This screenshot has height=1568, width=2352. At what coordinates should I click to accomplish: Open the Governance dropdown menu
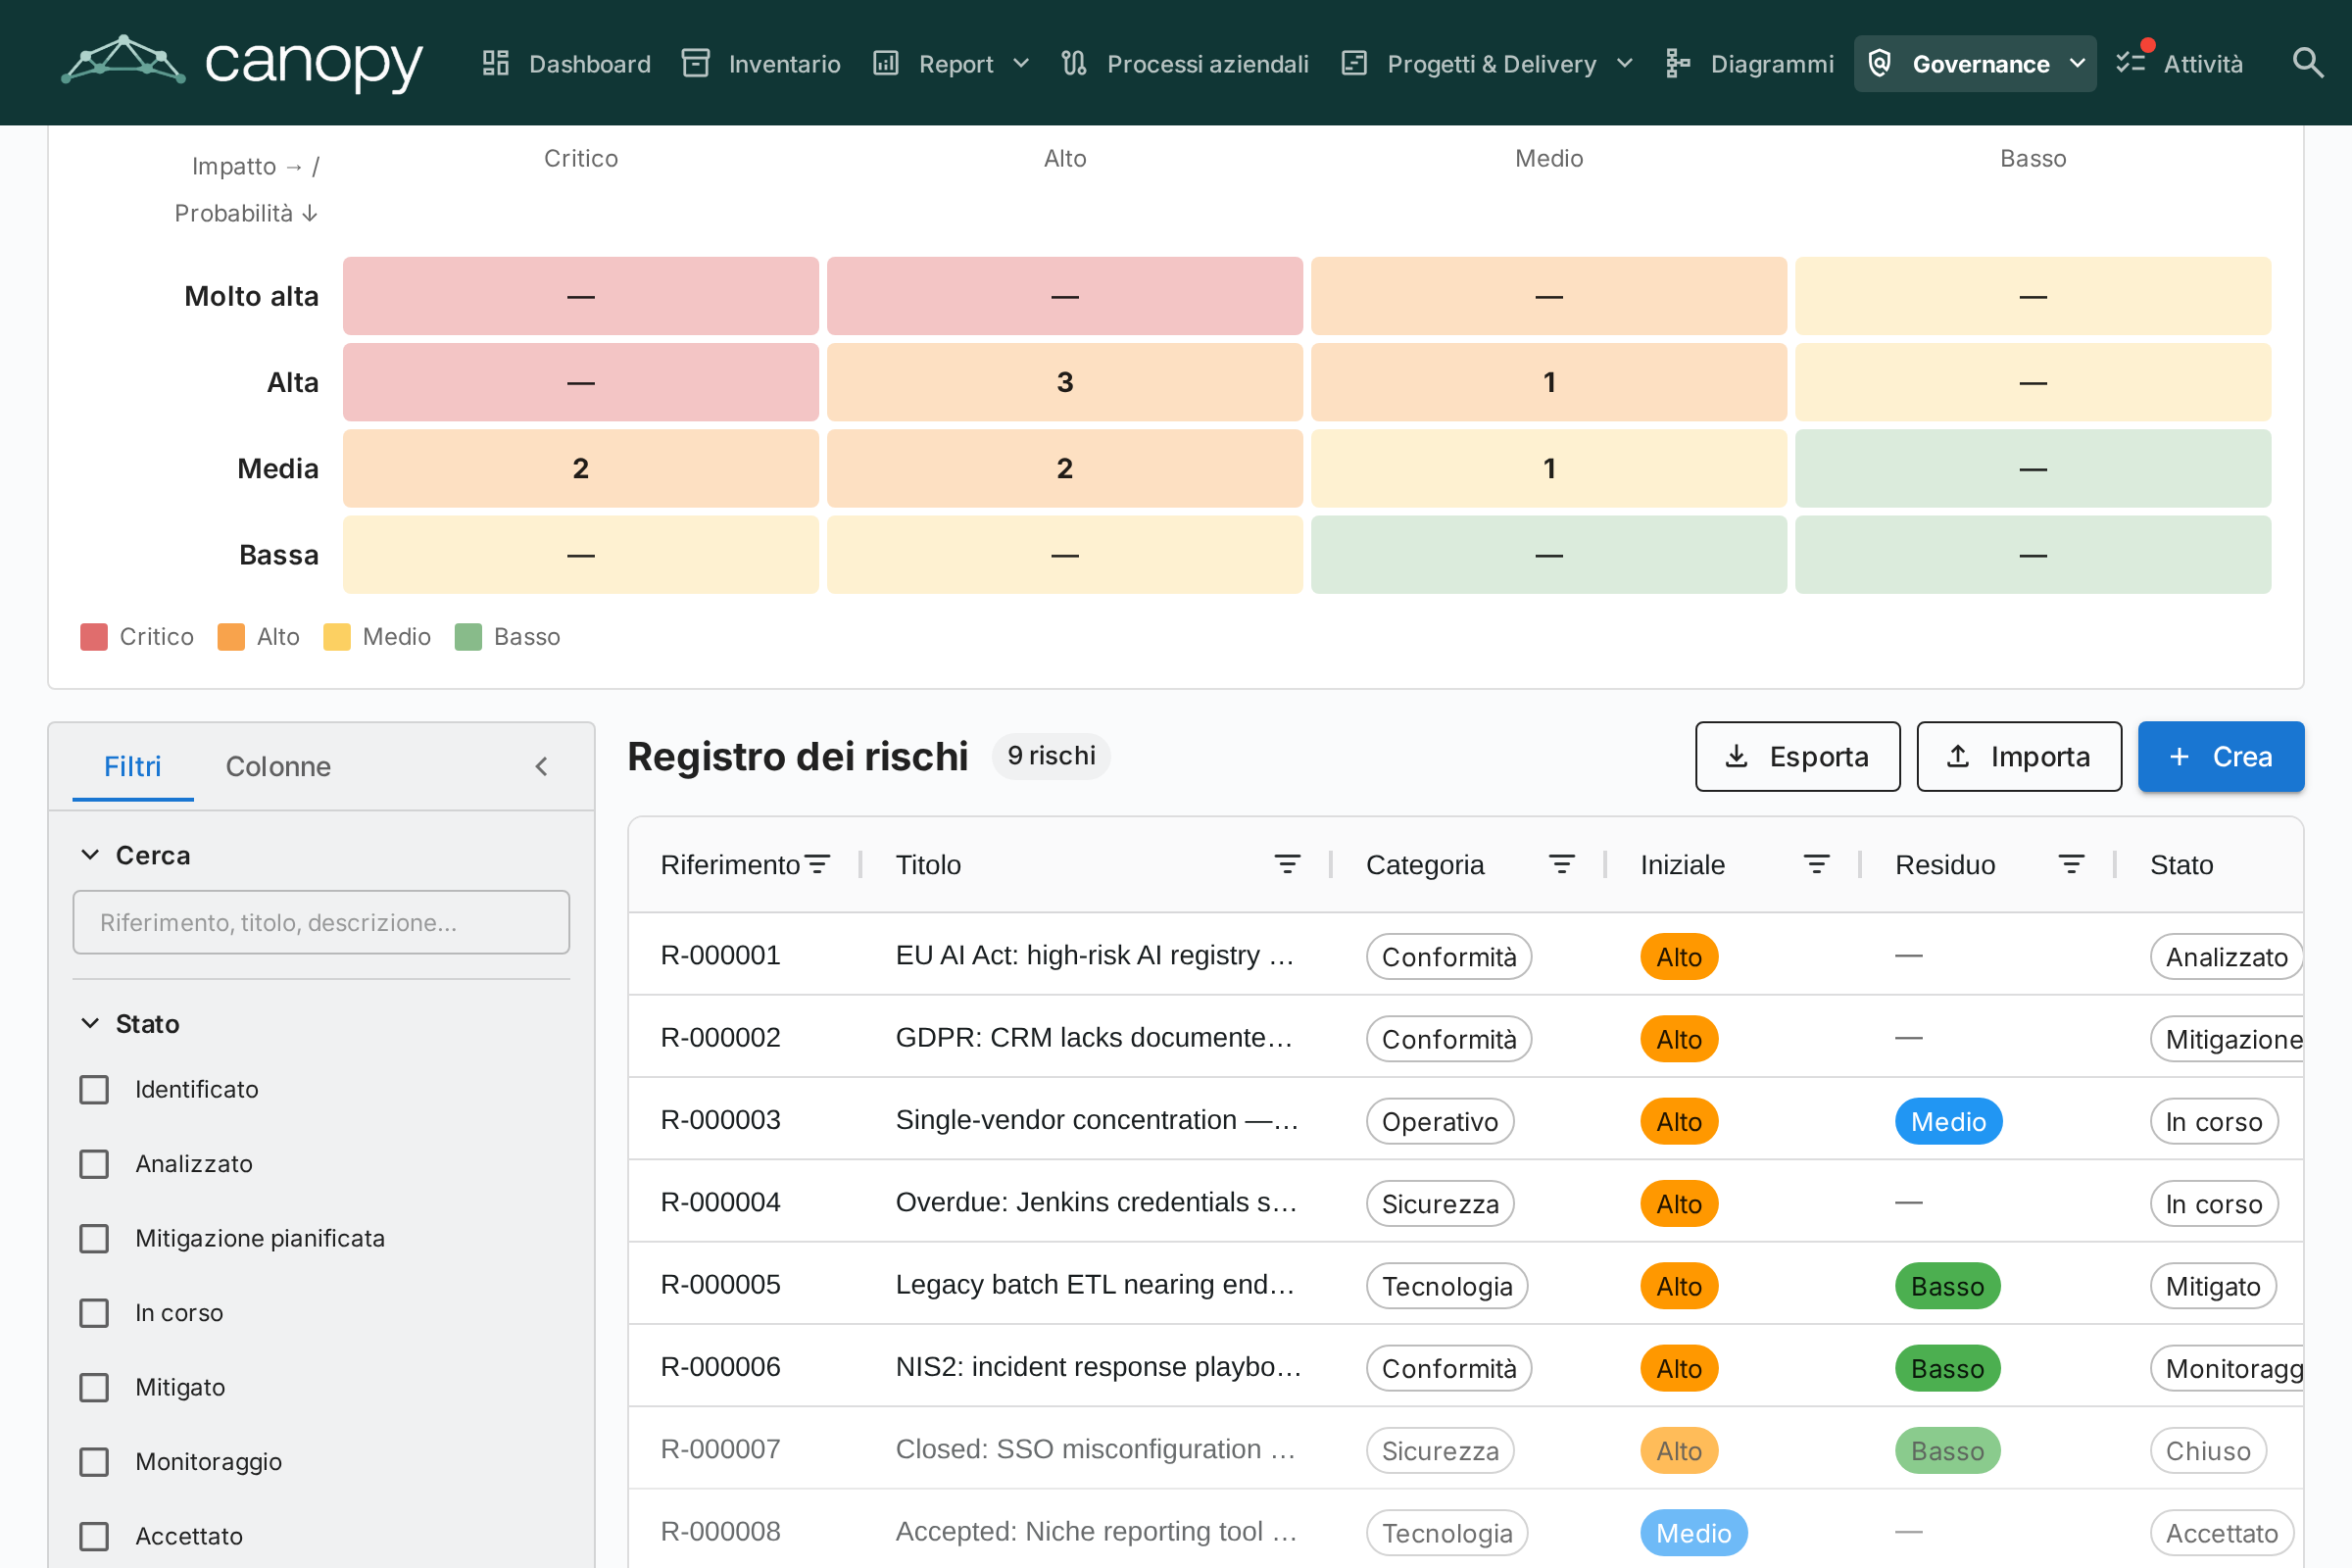coord(1974,64)
